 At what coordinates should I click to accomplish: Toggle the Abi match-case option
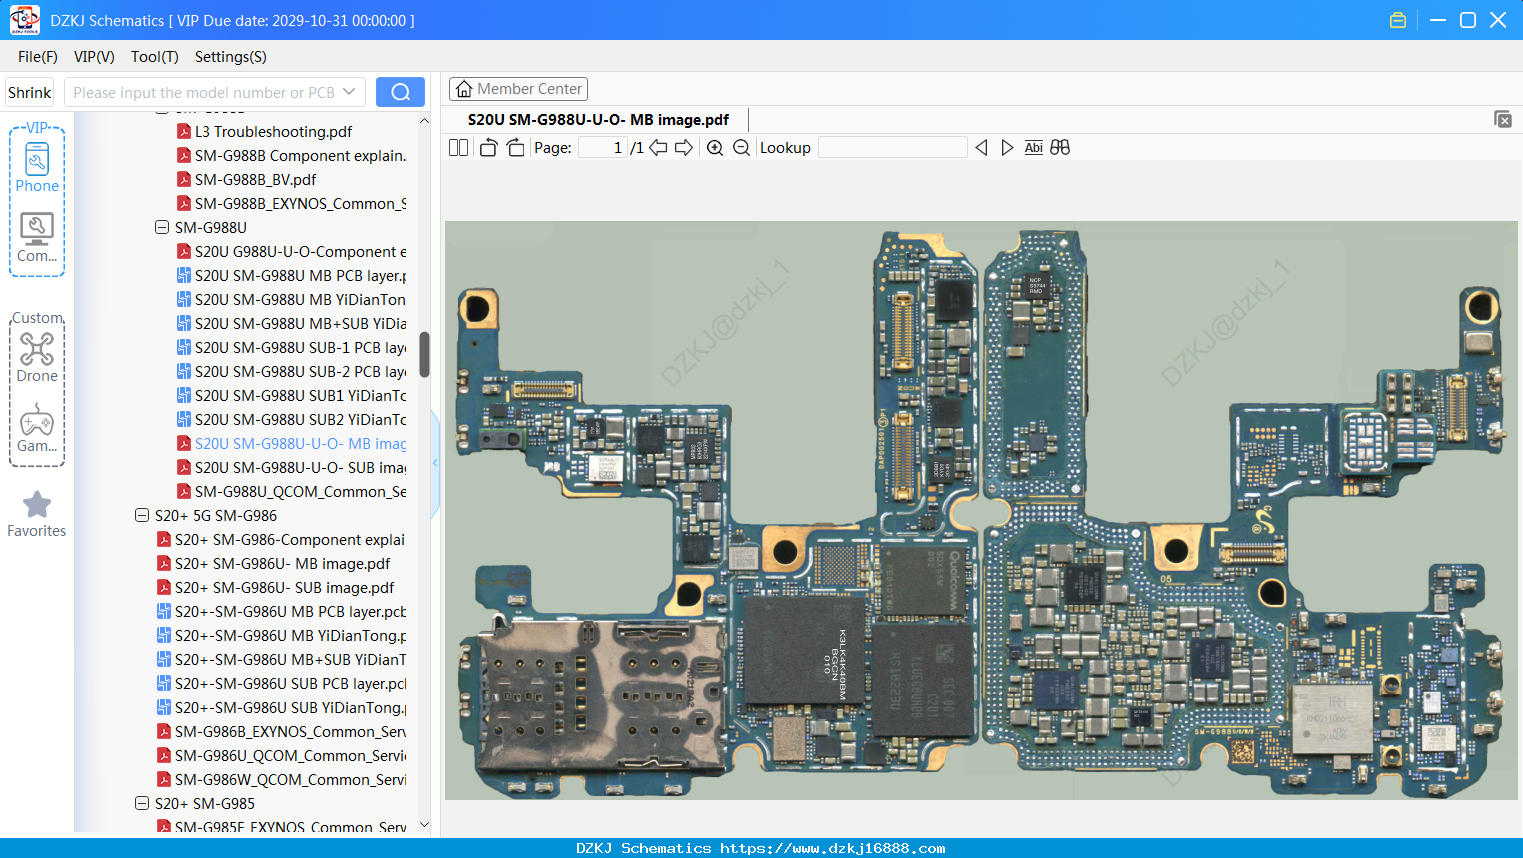point(1033,148)
